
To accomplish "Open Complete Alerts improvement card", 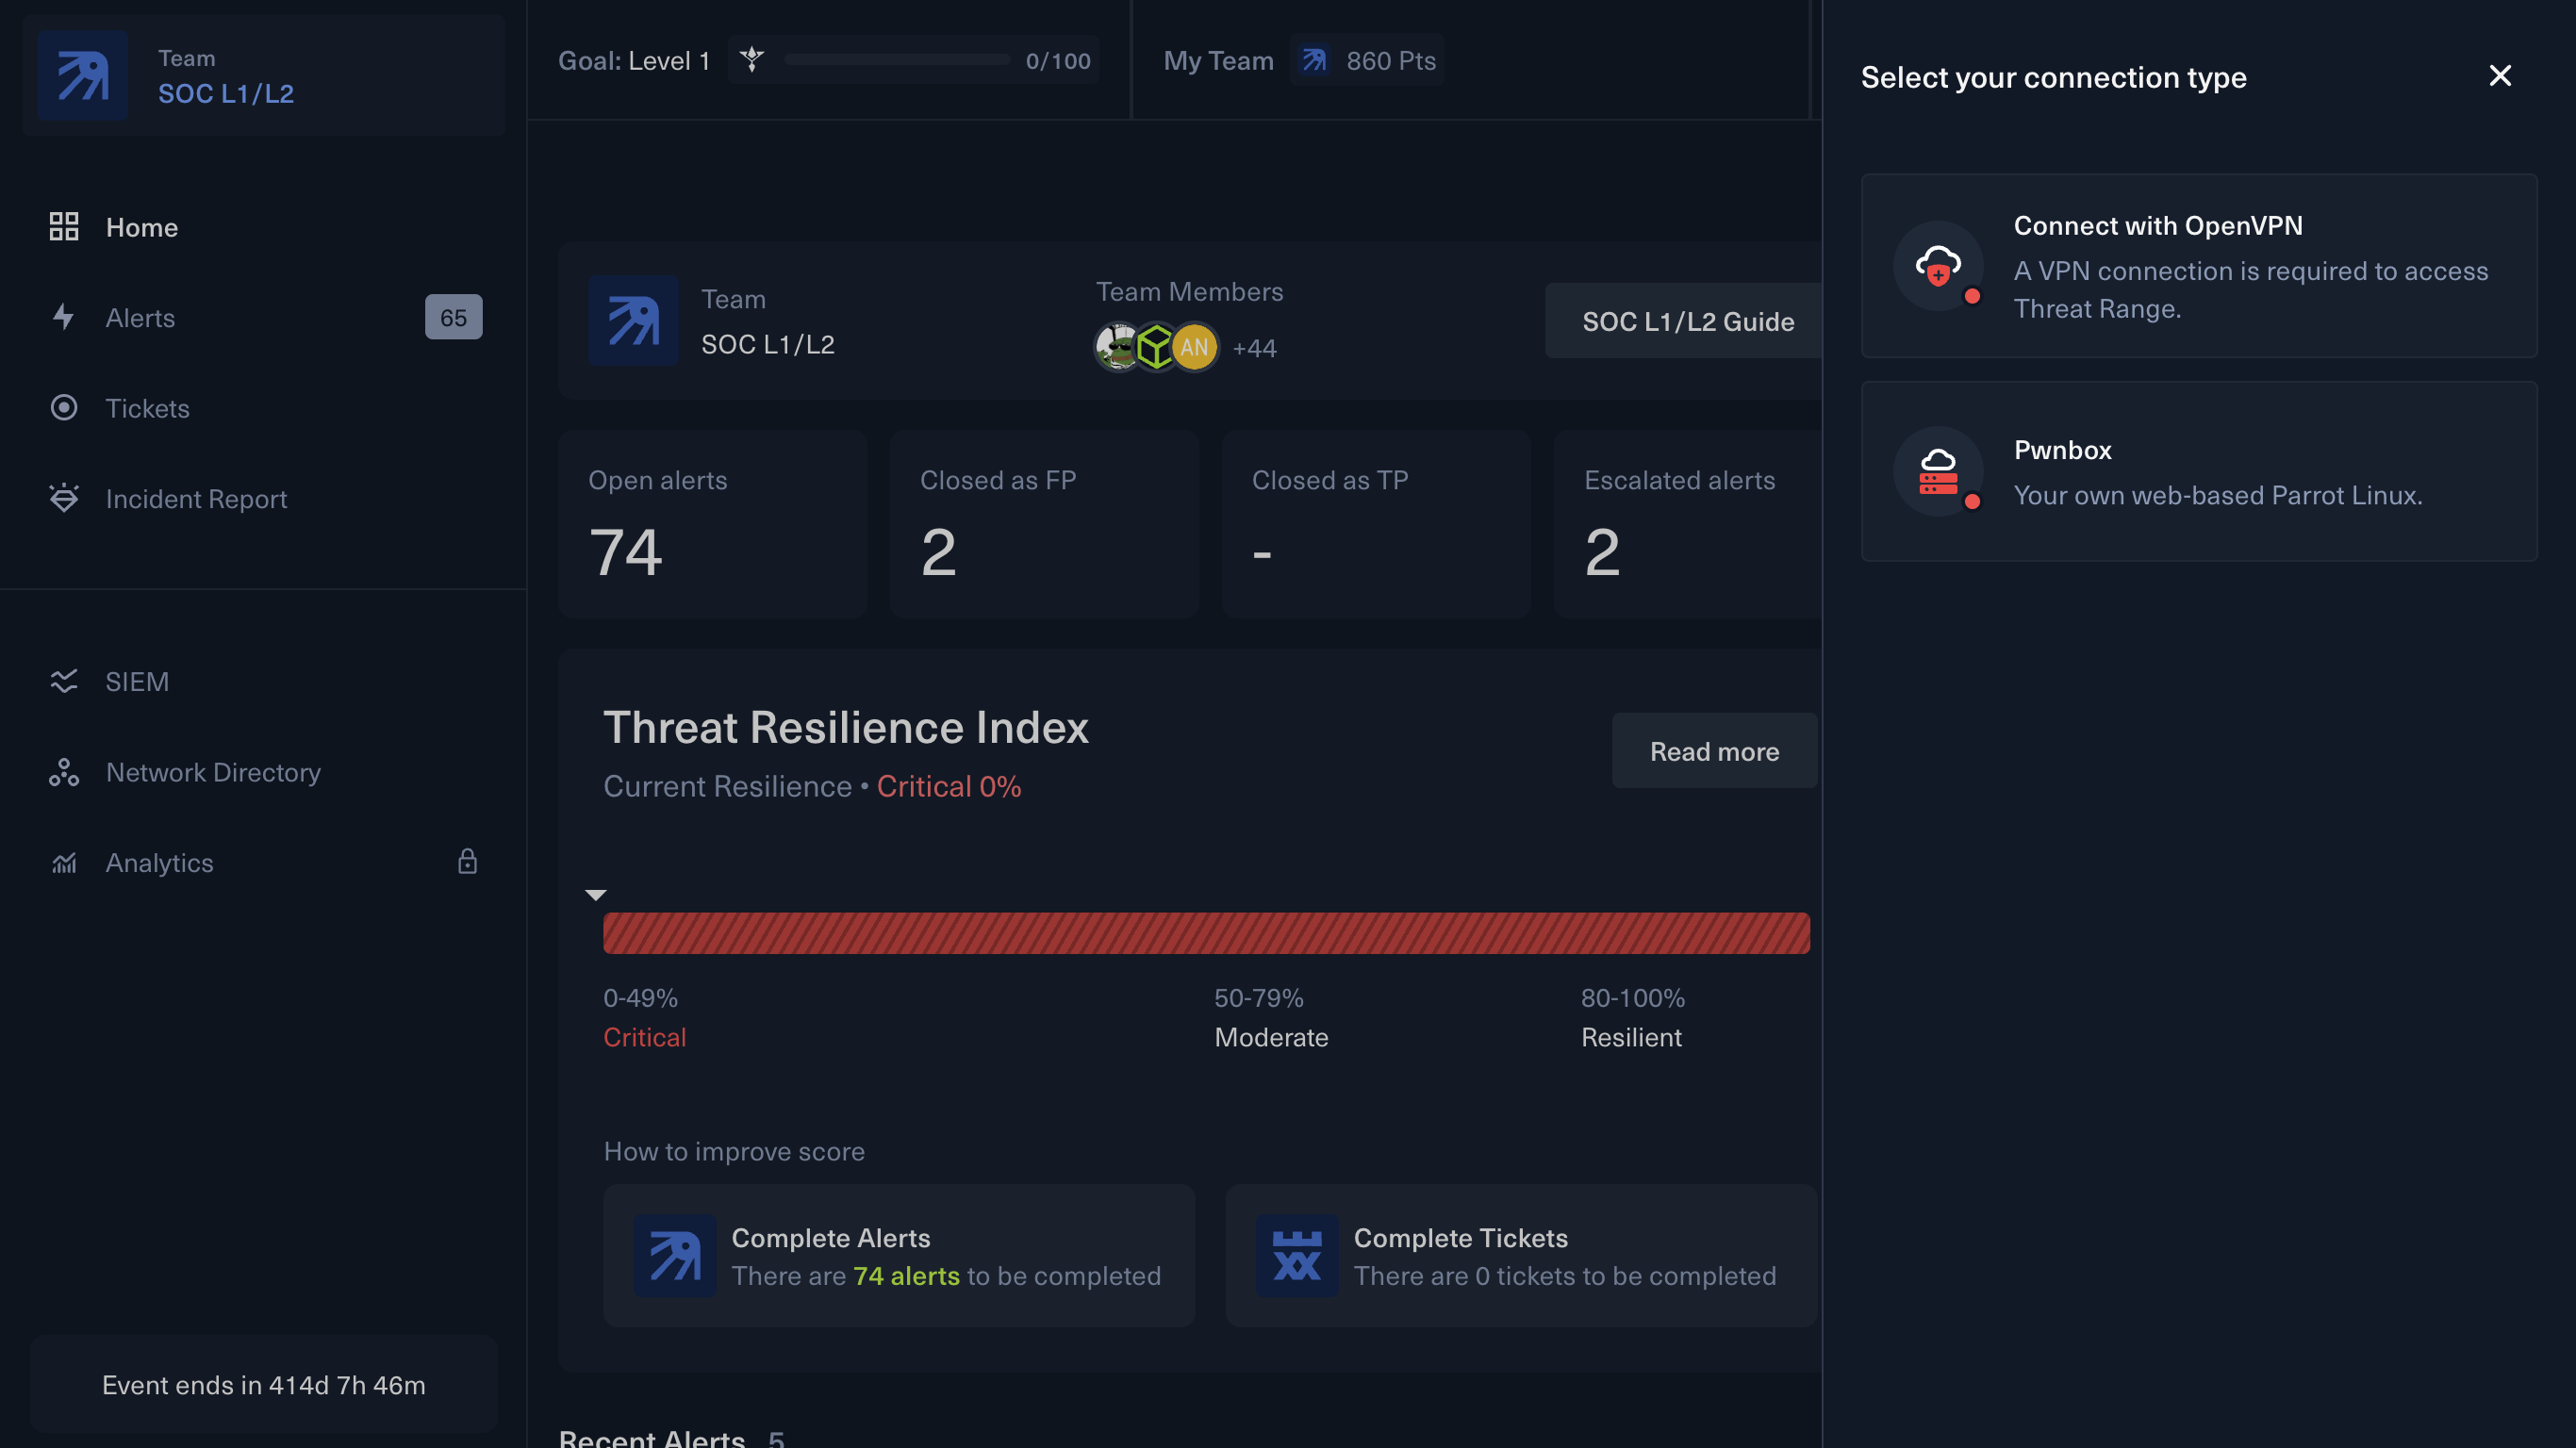I will pyautogui.click(x=898, y=1256).
